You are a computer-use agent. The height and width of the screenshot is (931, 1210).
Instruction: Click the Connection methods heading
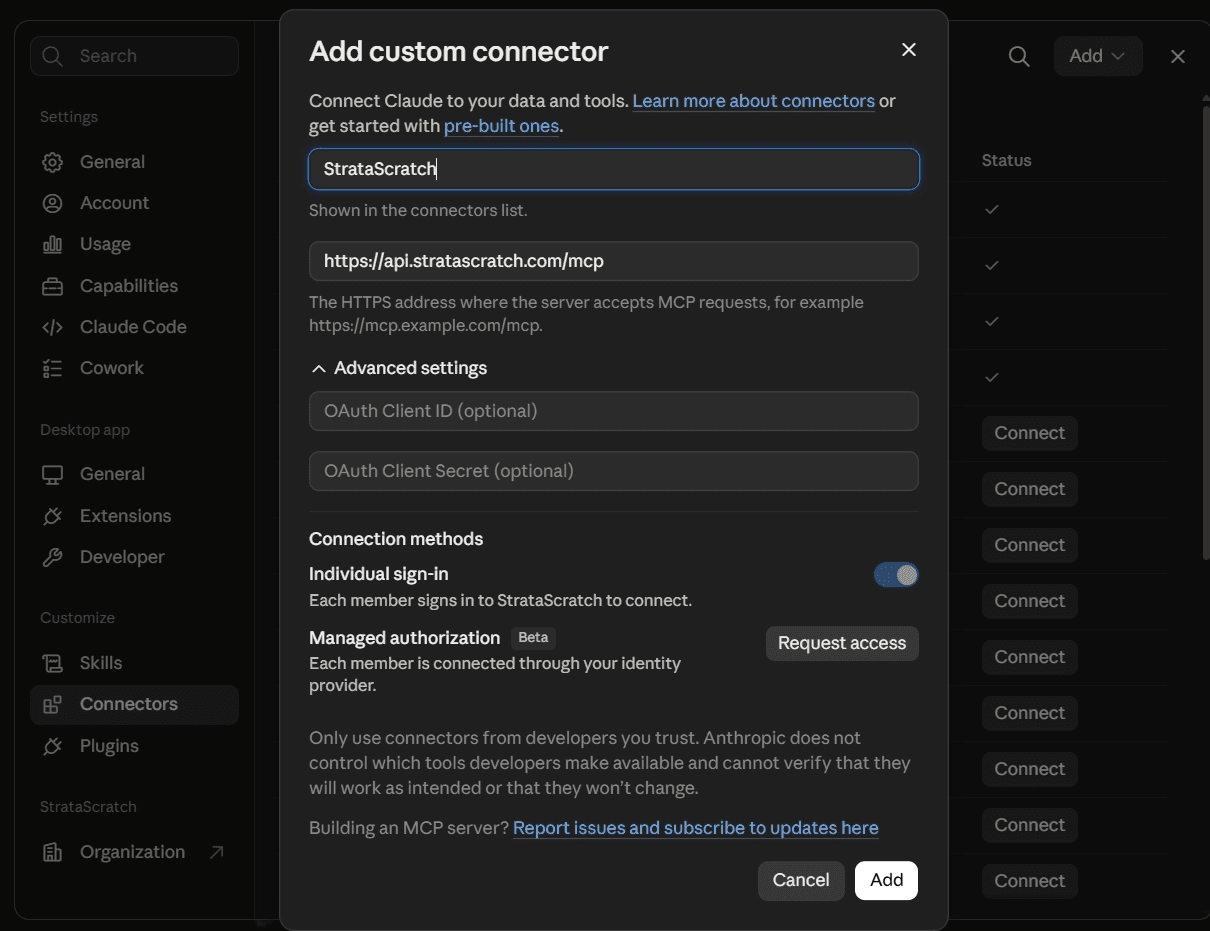(x=396, y=539)
